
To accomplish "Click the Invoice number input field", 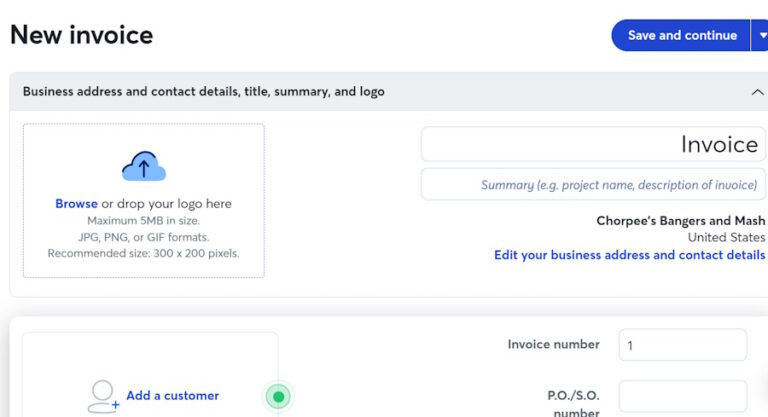I will pos(682,345).
